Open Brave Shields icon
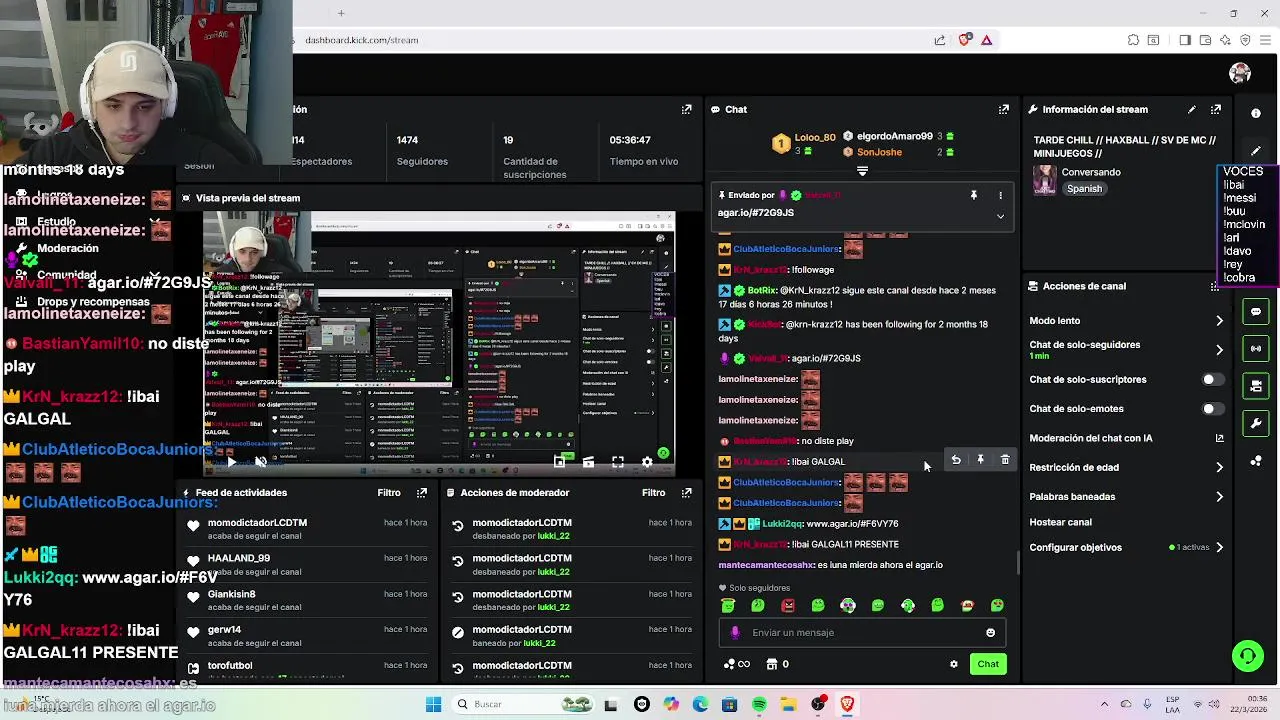 point(964,40)
